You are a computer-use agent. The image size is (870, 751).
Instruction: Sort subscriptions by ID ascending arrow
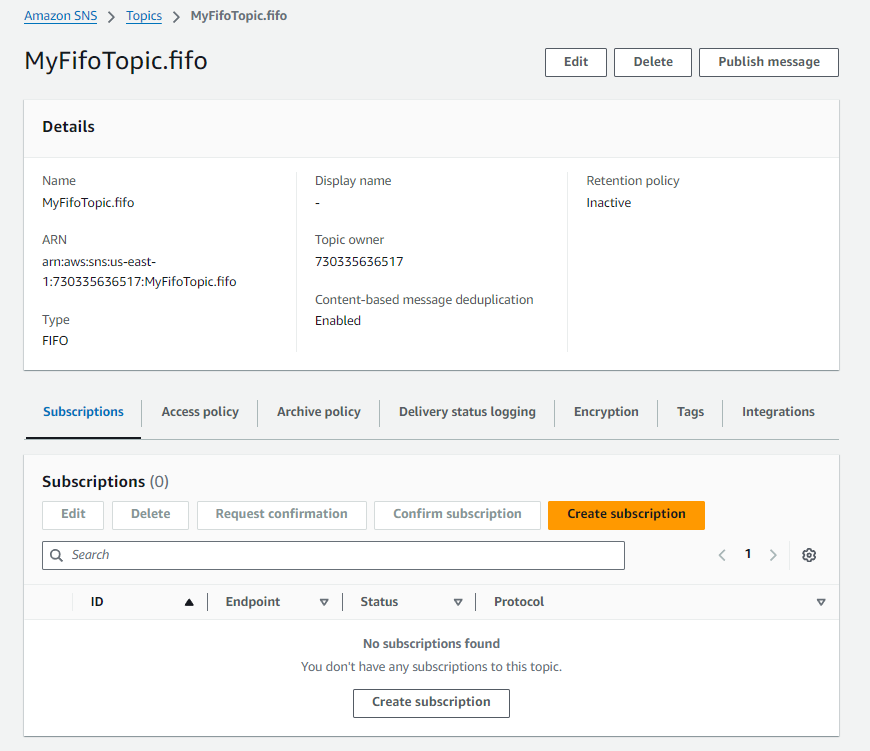coord(189,602)
